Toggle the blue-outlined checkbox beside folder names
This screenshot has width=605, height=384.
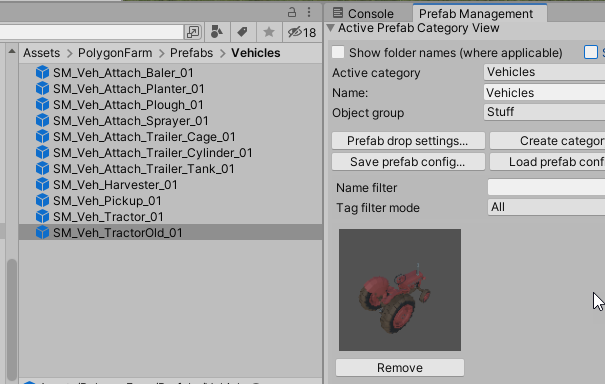click(x=591, y=52)
